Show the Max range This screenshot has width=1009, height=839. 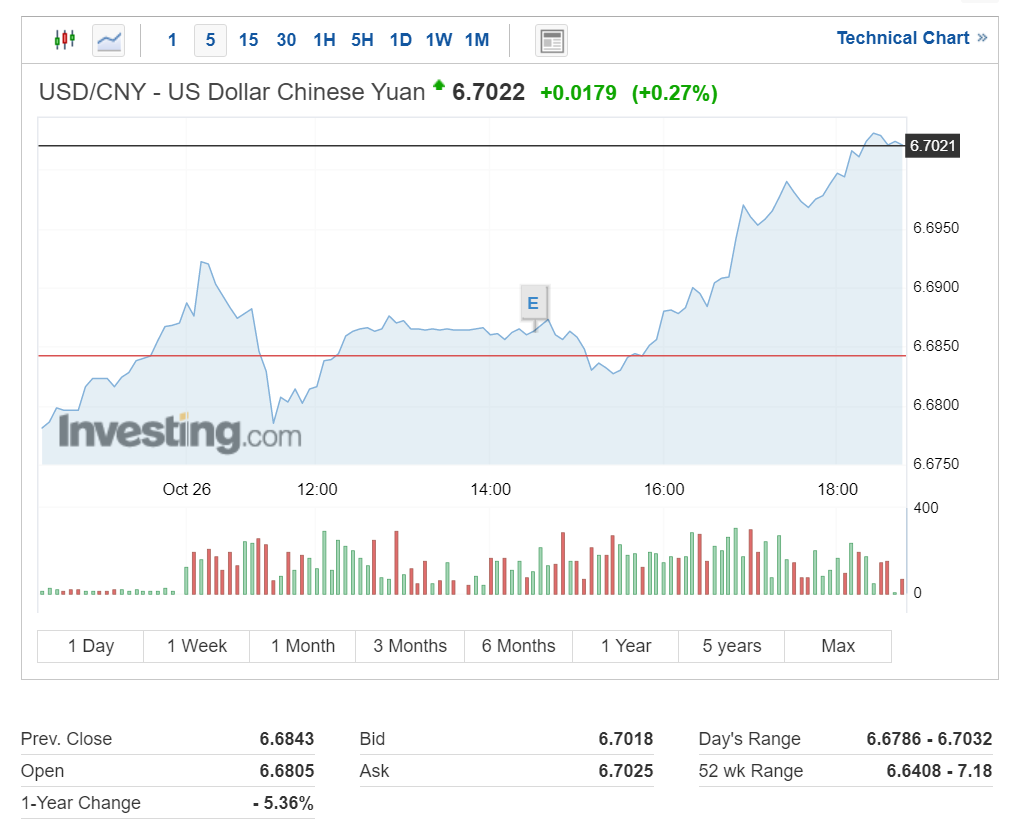pos(838,646)
